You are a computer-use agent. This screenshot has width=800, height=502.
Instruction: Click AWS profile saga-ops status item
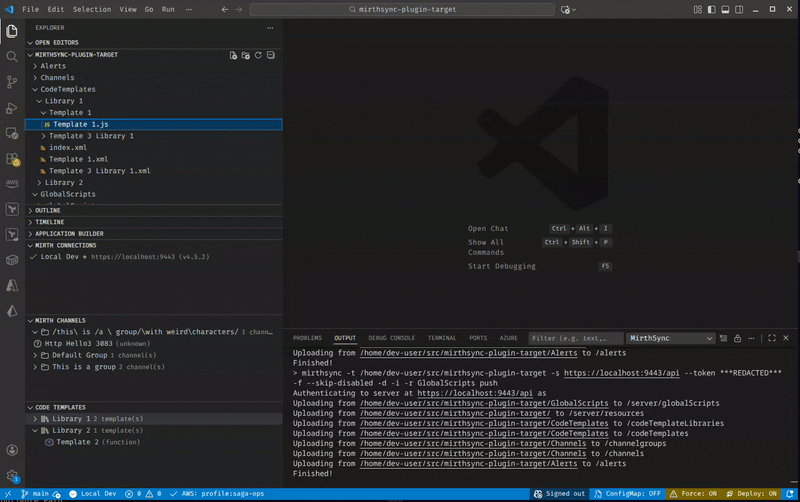pos(217,493)
